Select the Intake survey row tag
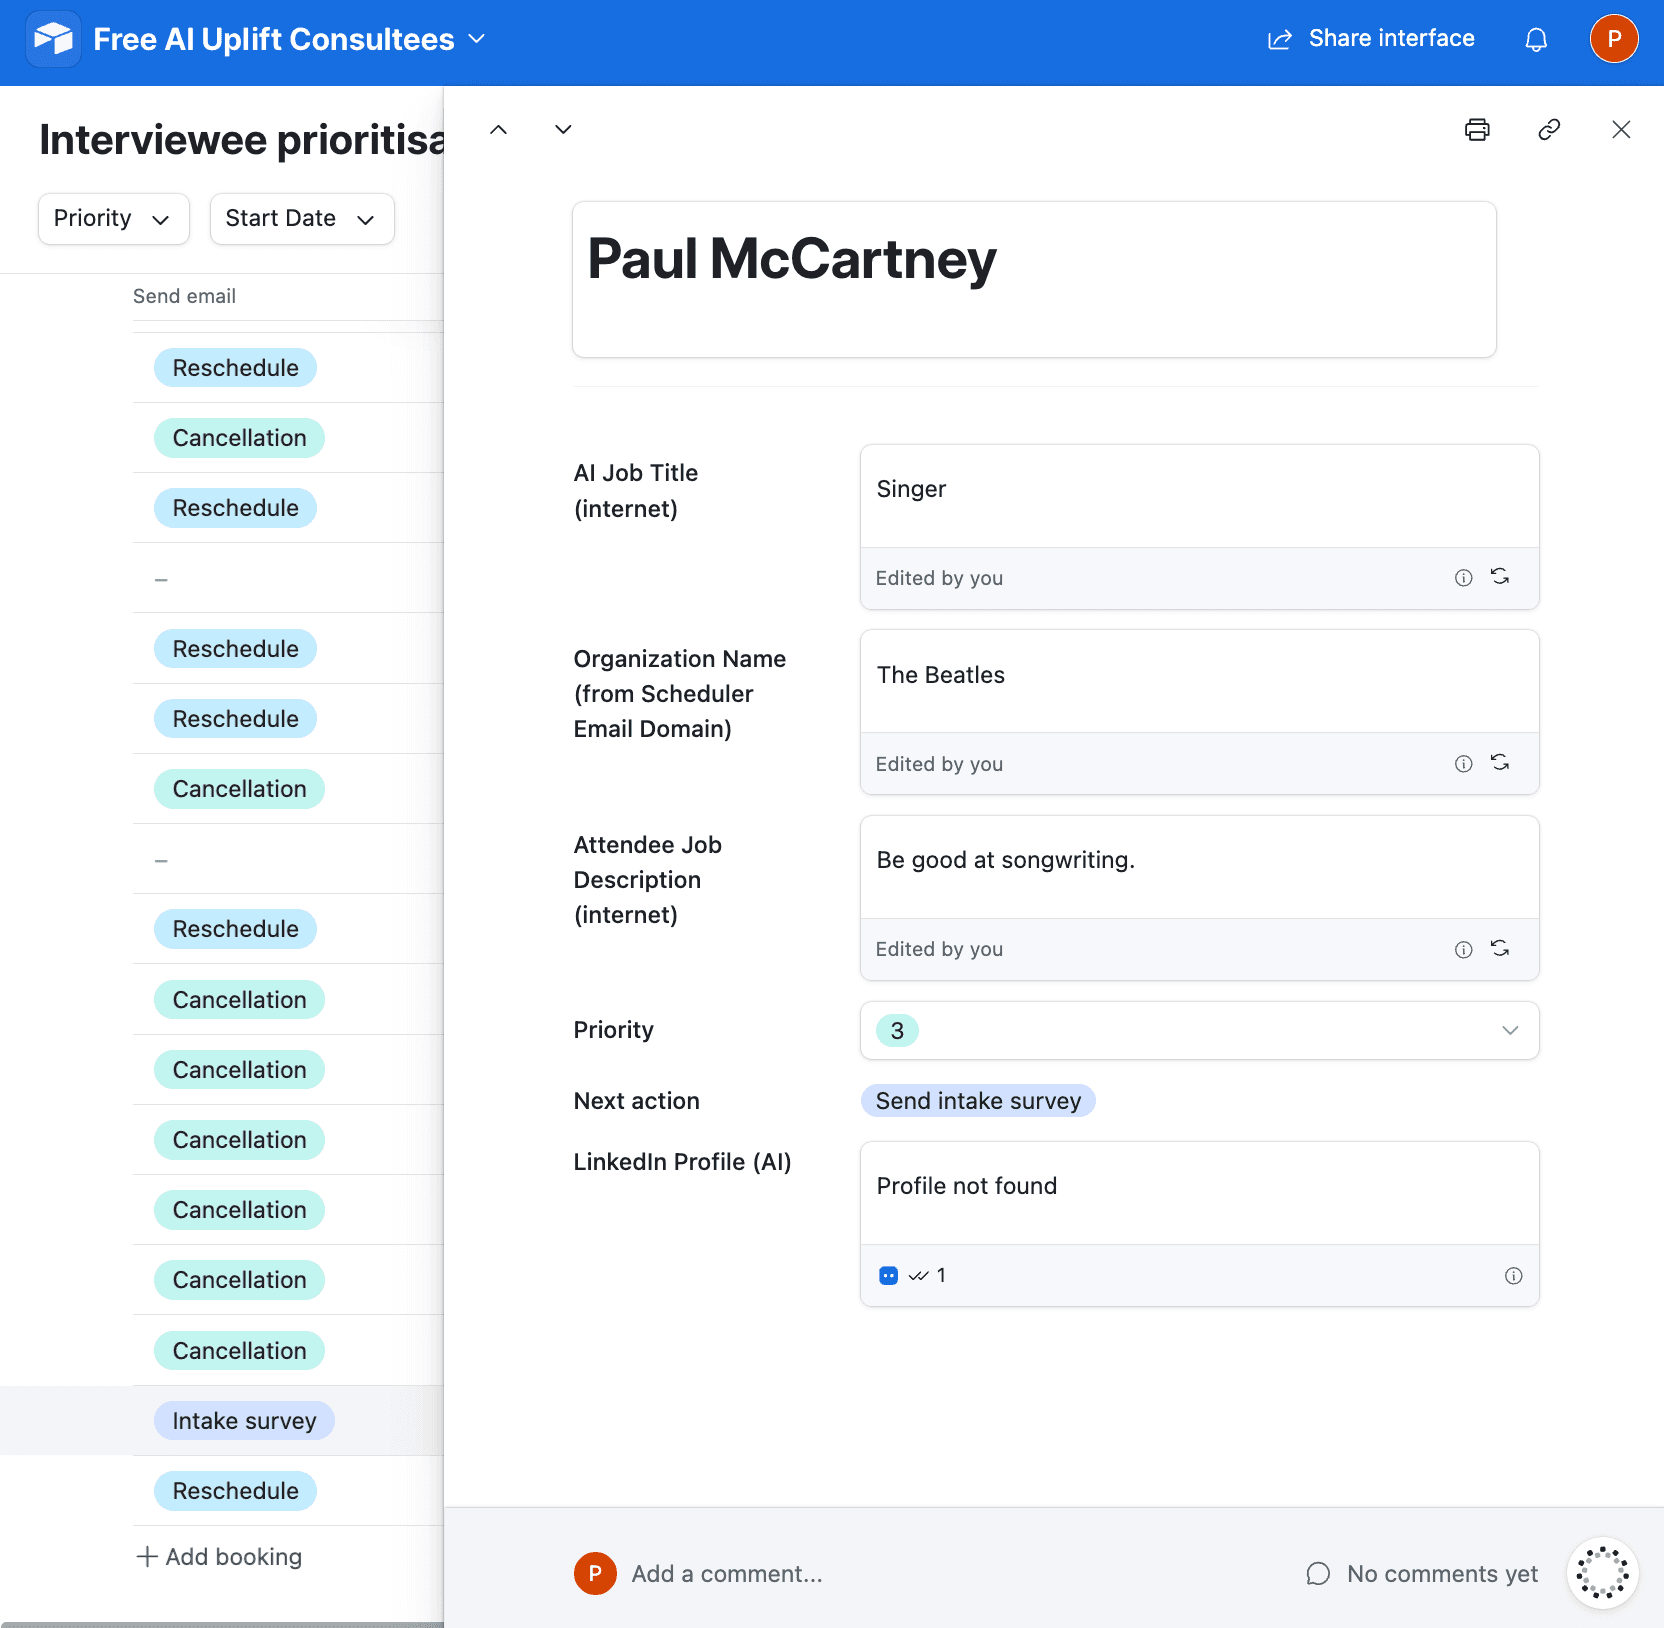This screenshot has height=1628, width=1664. [243, 1420]
